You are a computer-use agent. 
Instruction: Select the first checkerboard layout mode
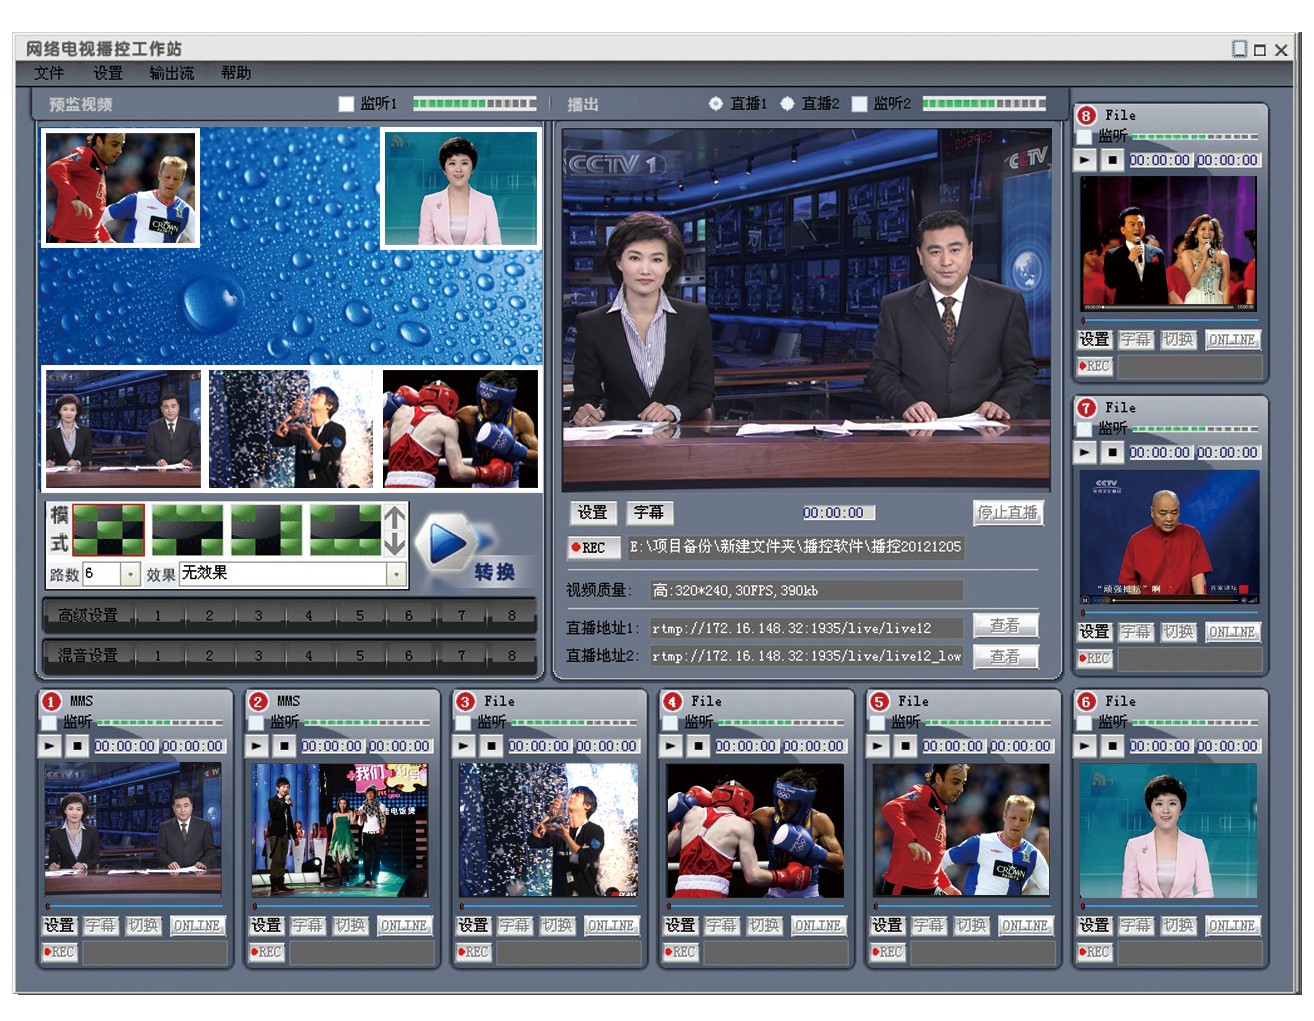coord(109,530)
